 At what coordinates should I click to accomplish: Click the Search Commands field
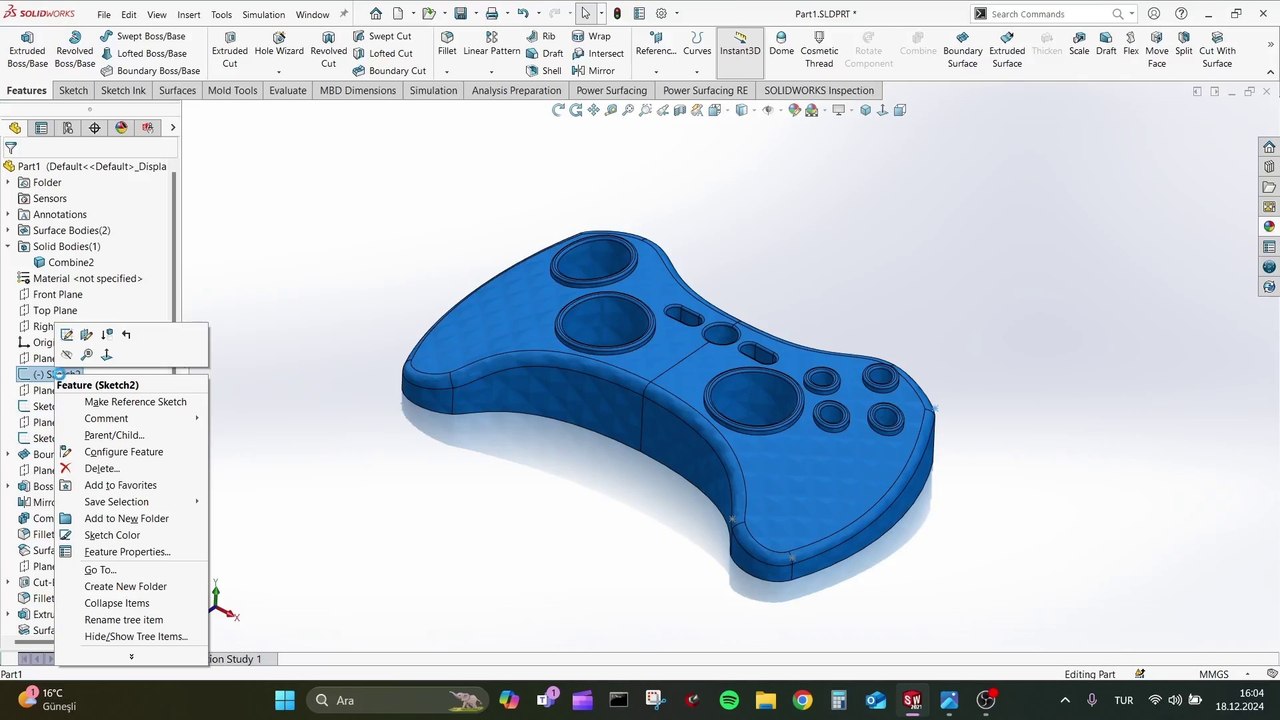pyautogui.click(x=1052, y=14)
